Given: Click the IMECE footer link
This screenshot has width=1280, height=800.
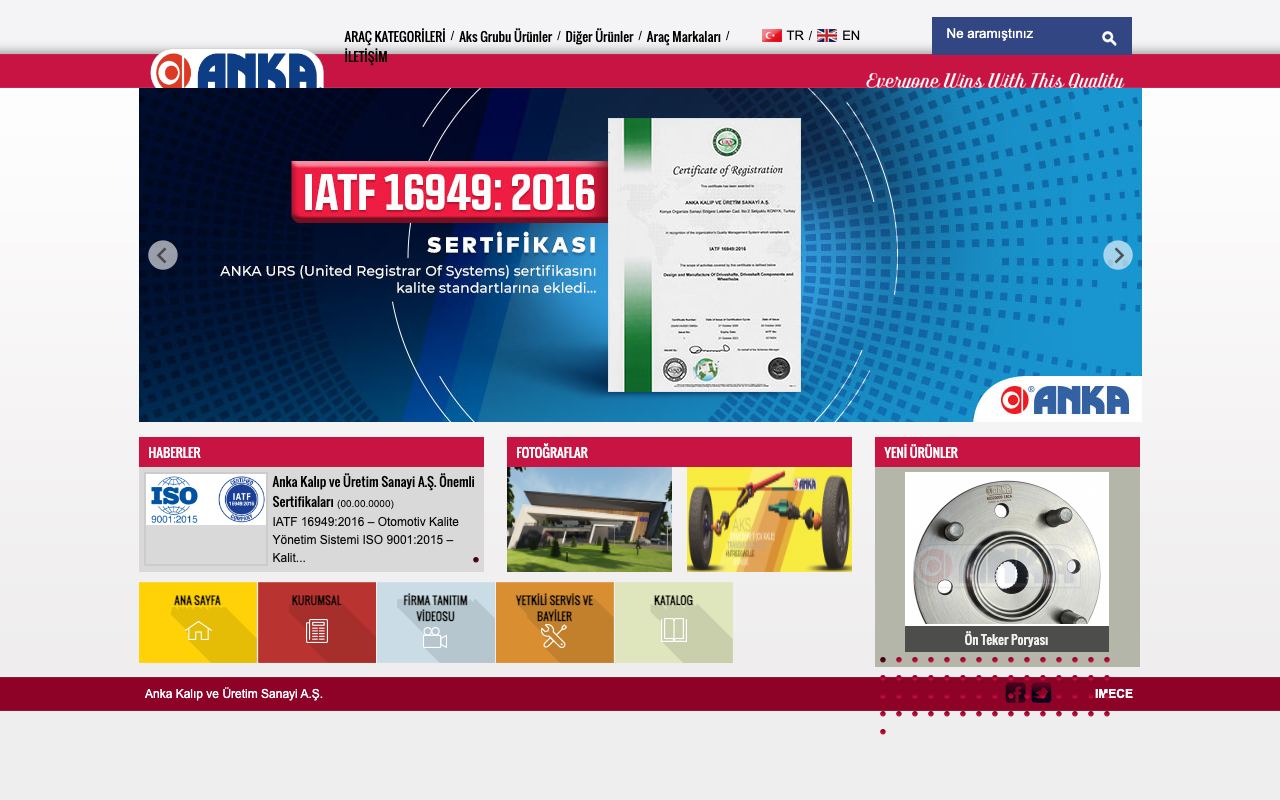Looking at the screenshot, I should (x=1114, y=694).
